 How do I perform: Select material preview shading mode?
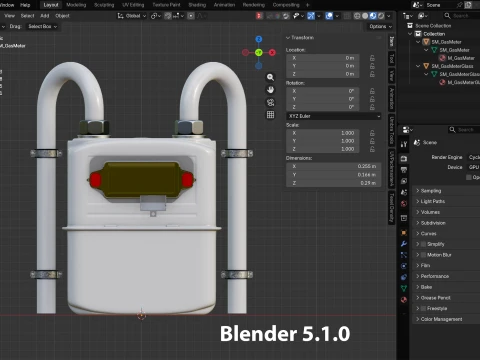373,16
